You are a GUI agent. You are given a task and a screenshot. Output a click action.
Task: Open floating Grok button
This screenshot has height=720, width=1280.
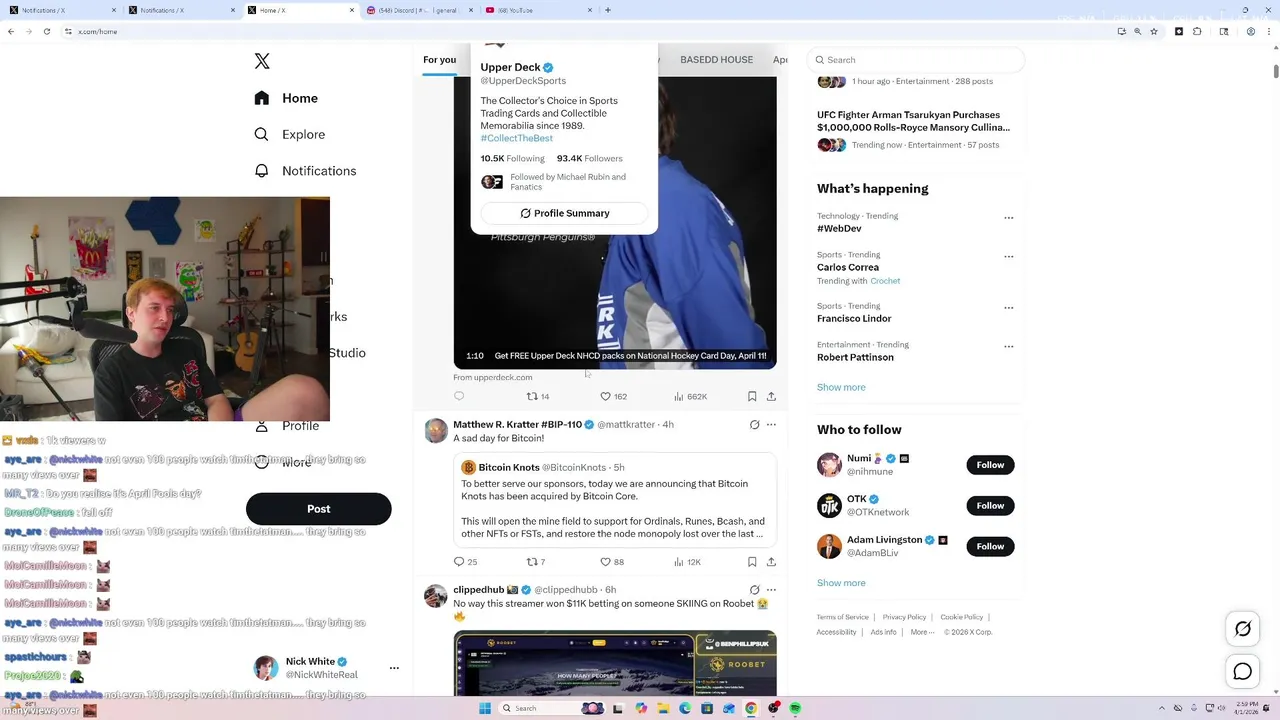pyautogui.click(x=1243, y=629)
